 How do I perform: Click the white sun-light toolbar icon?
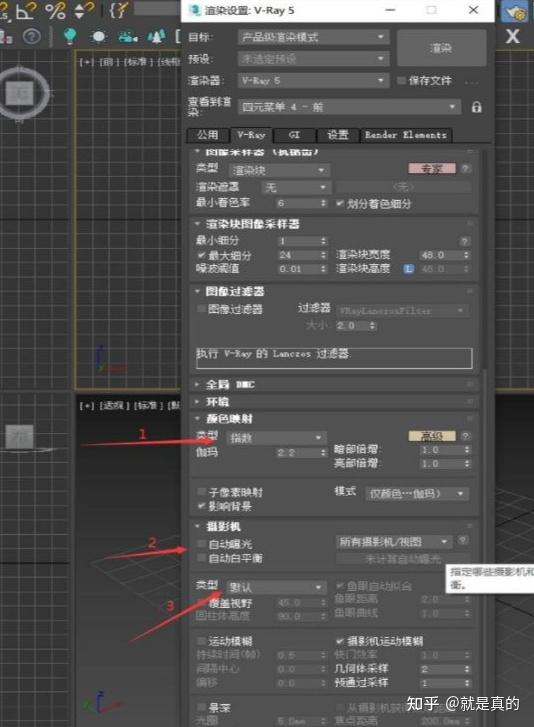coord(99,36)
